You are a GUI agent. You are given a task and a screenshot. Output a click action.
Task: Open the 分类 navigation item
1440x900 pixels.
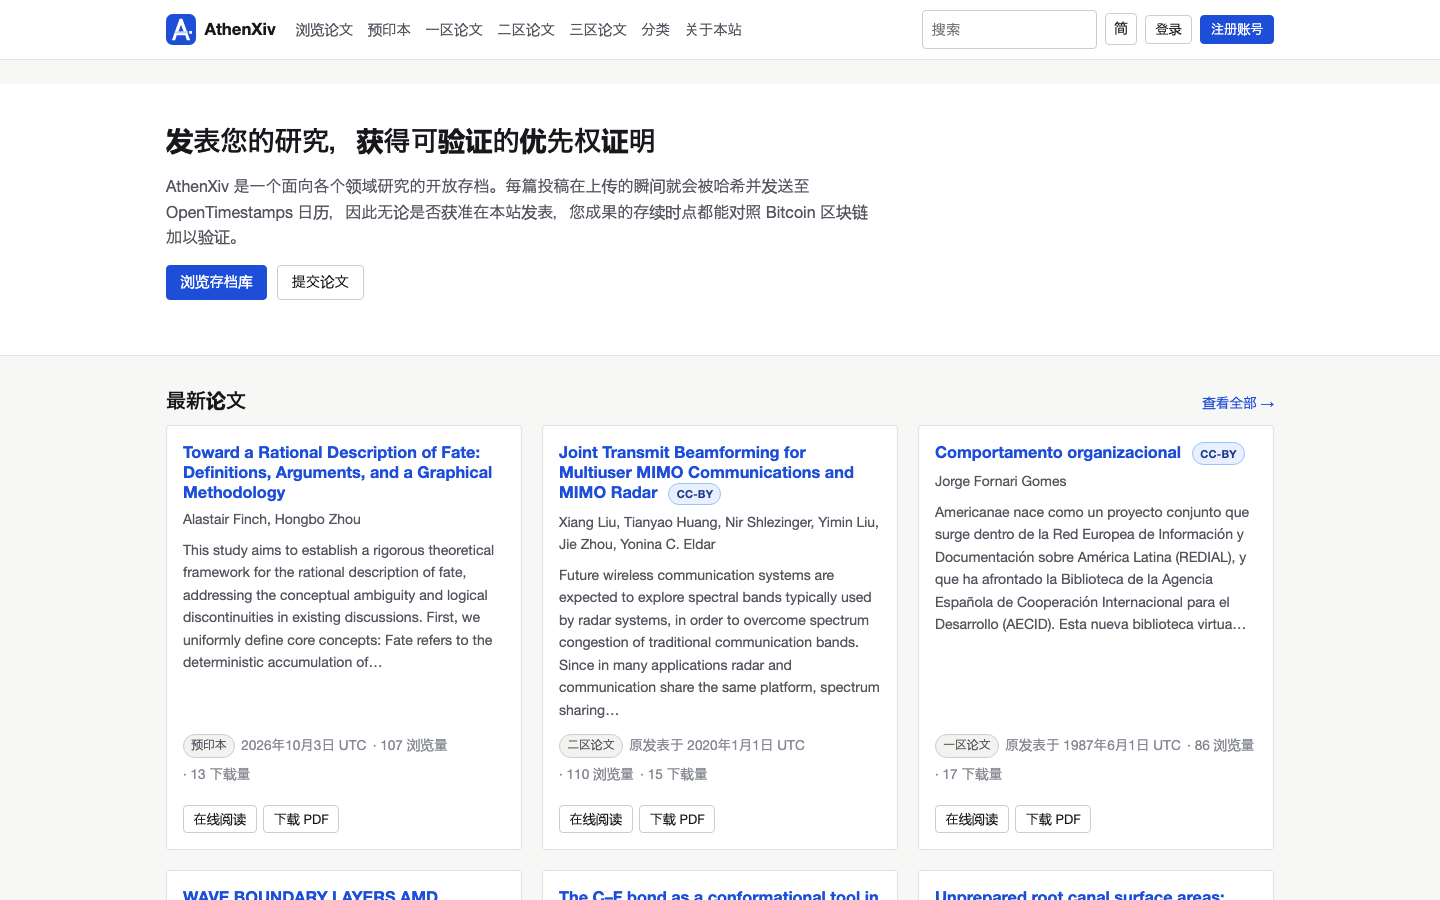656,30
